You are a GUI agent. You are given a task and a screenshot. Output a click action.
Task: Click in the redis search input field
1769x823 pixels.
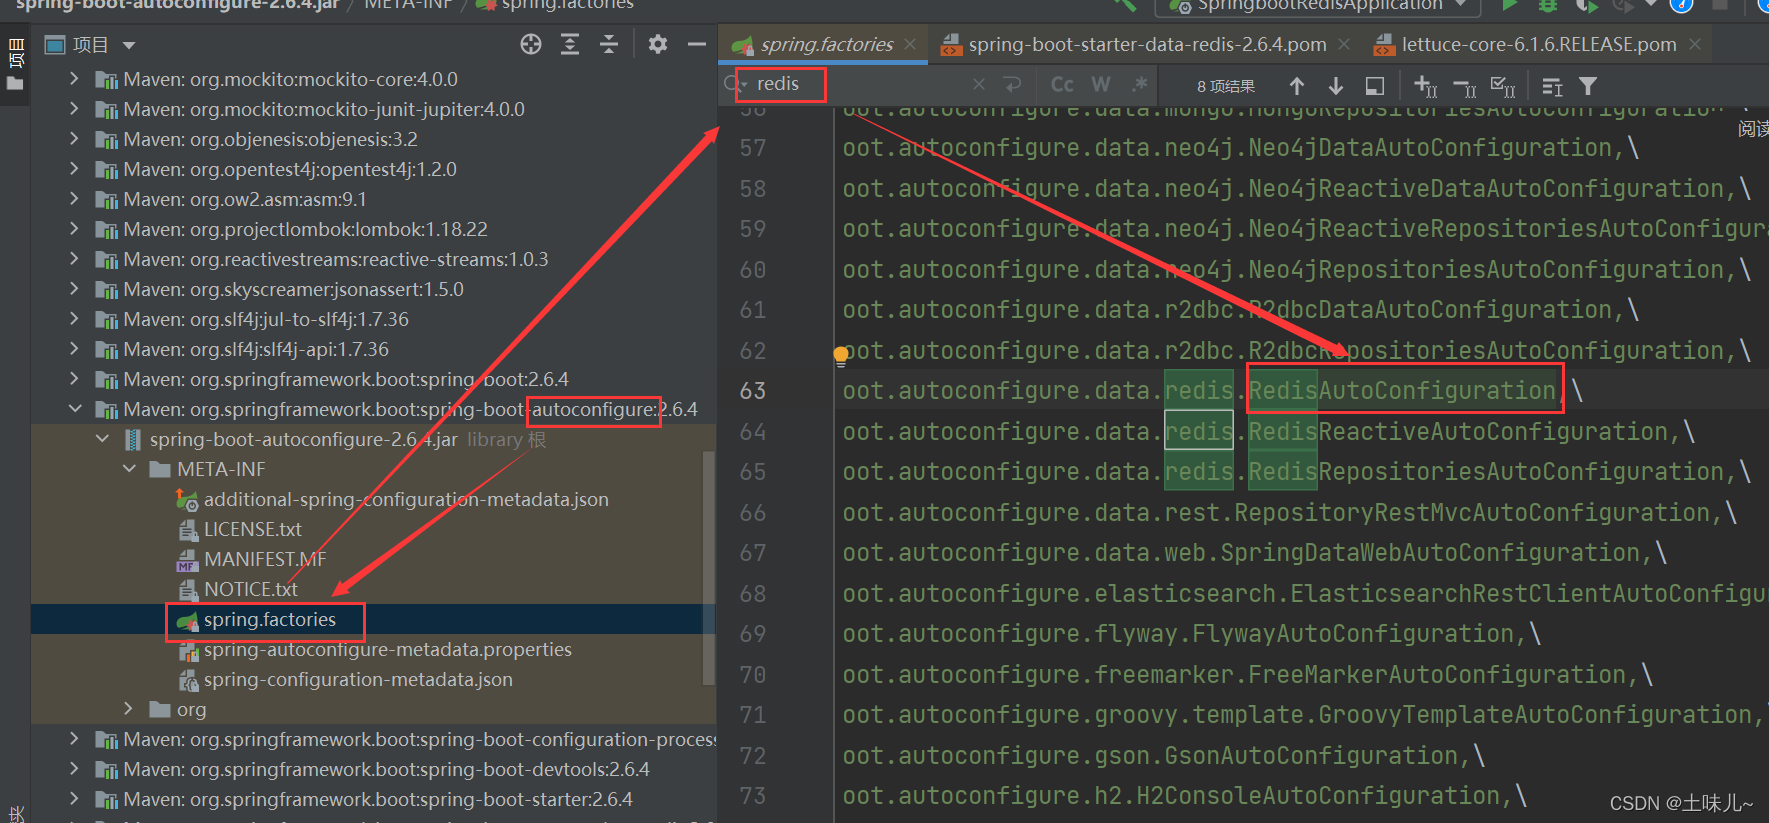[x=860, y=84]
